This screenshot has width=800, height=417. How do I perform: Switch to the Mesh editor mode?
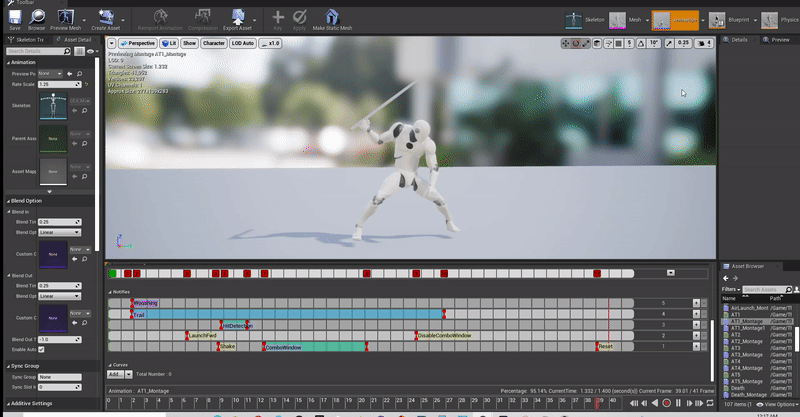pyautogui.click(x=626, y=20)
